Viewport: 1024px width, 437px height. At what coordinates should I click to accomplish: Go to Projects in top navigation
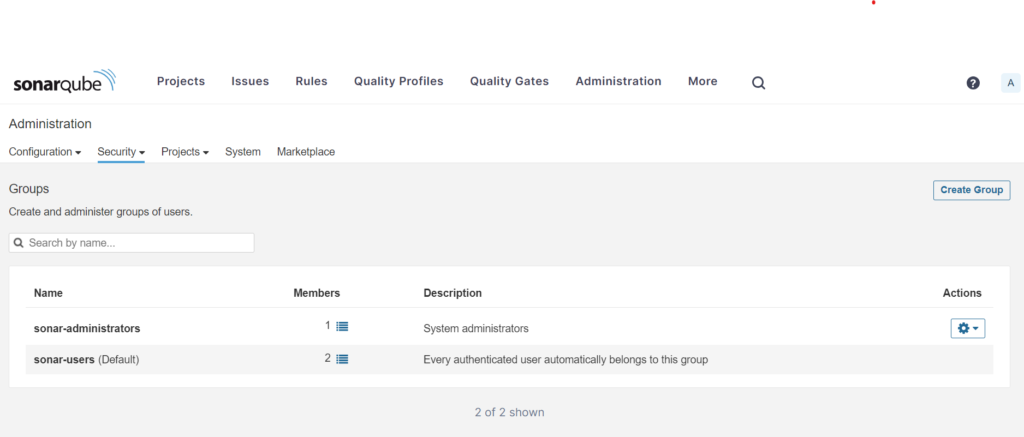(x=181, y=82)
